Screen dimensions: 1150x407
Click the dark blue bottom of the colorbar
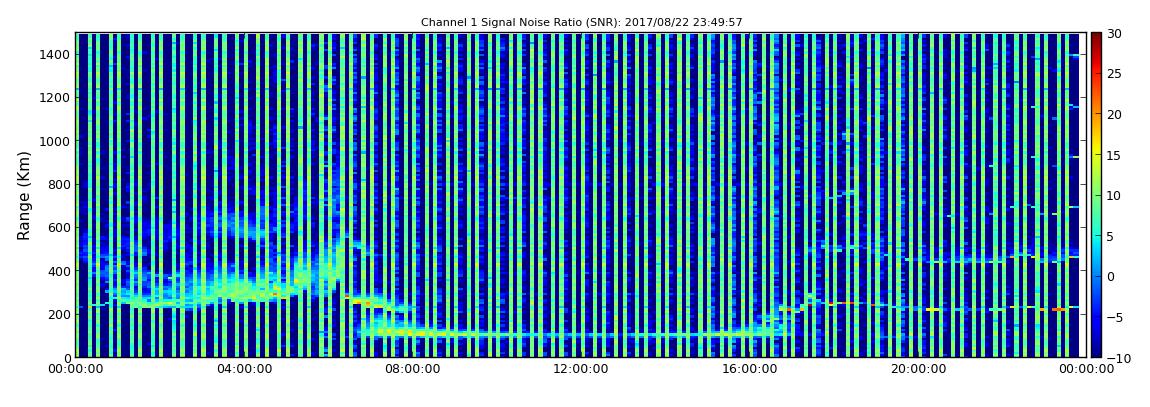tap(1096, 350)
